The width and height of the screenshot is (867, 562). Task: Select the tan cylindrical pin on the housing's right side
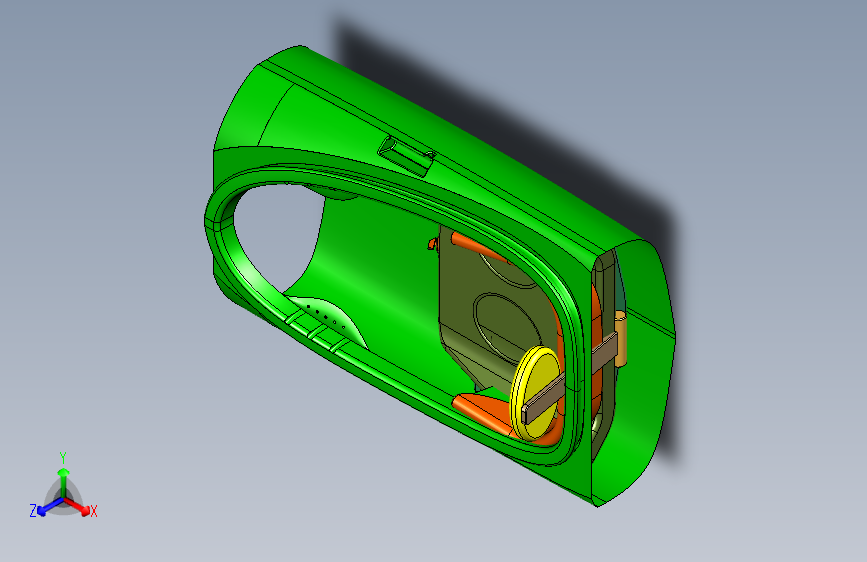pos(621,339)
